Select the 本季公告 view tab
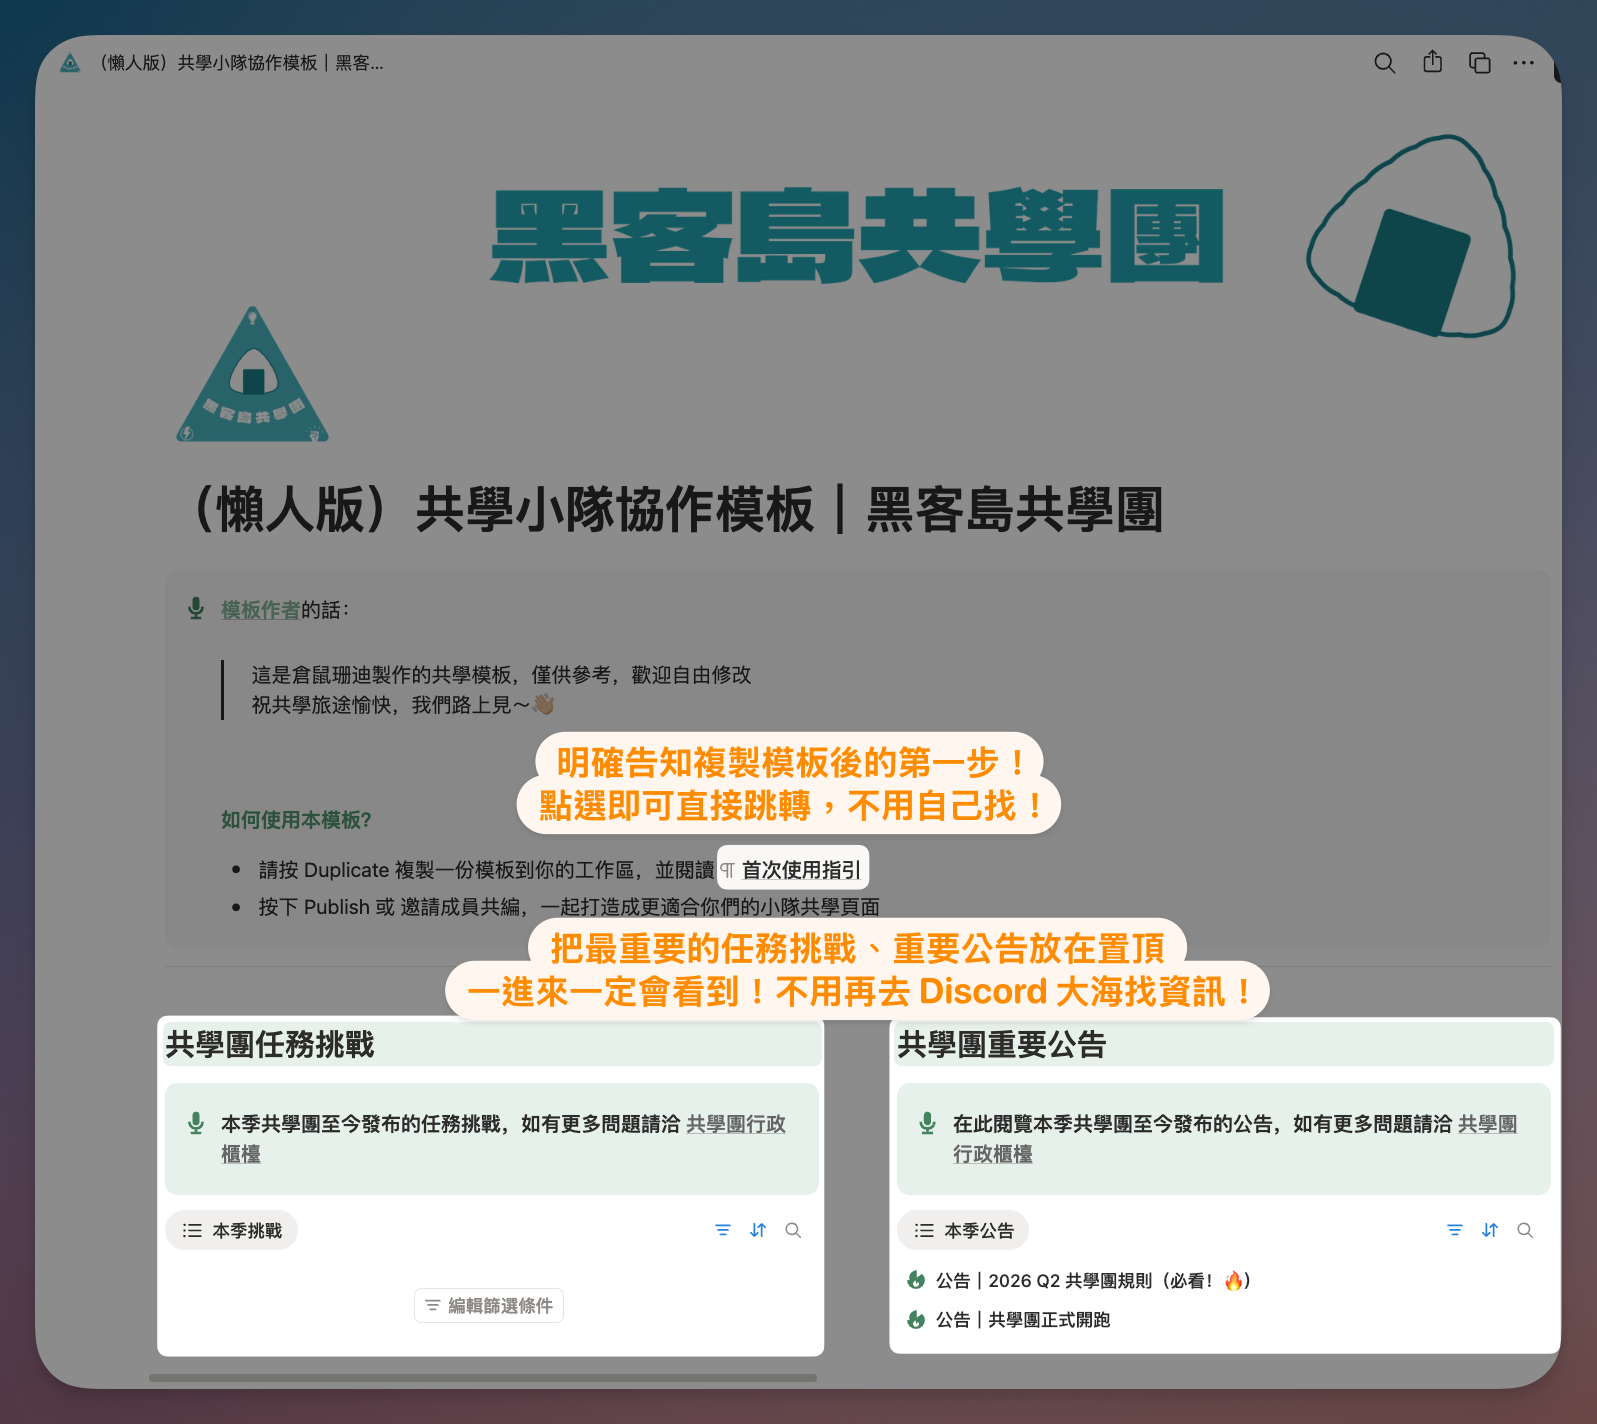The height and width of the screenshot is (1424, 1597). tap(963, 1230)
